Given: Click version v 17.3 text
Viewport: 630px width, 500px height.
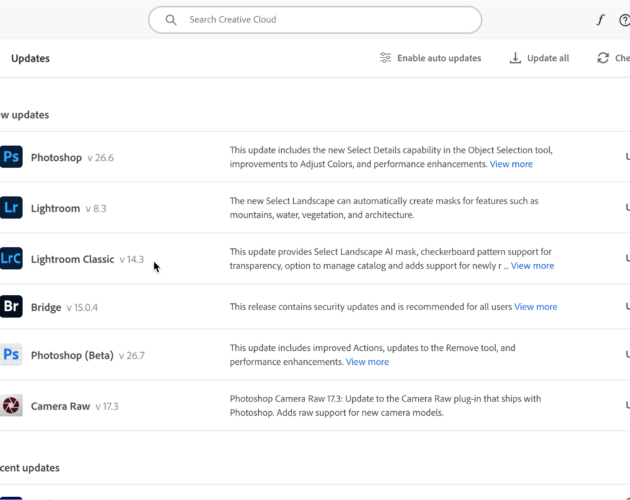Looking at the screenshot, I should [107, 406].
